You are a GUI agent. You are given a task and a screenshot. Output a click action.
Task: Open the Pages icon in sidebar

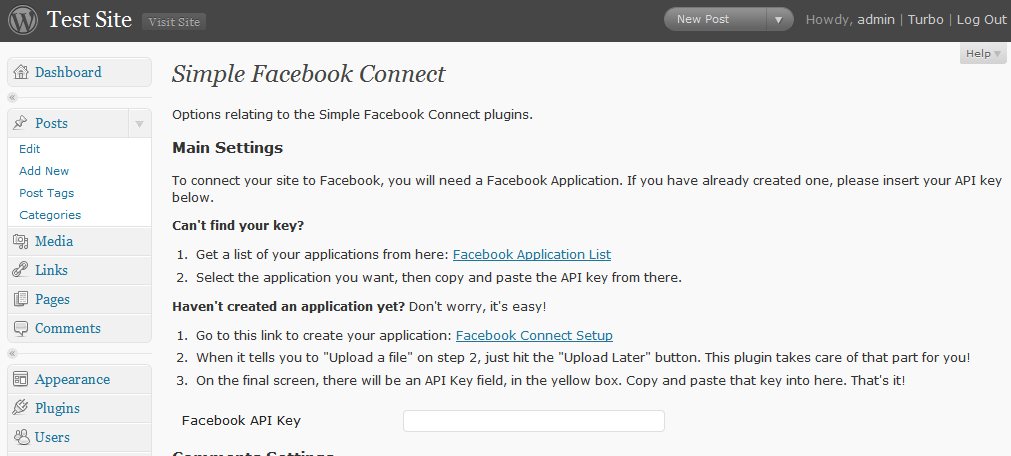coord(21,299)
